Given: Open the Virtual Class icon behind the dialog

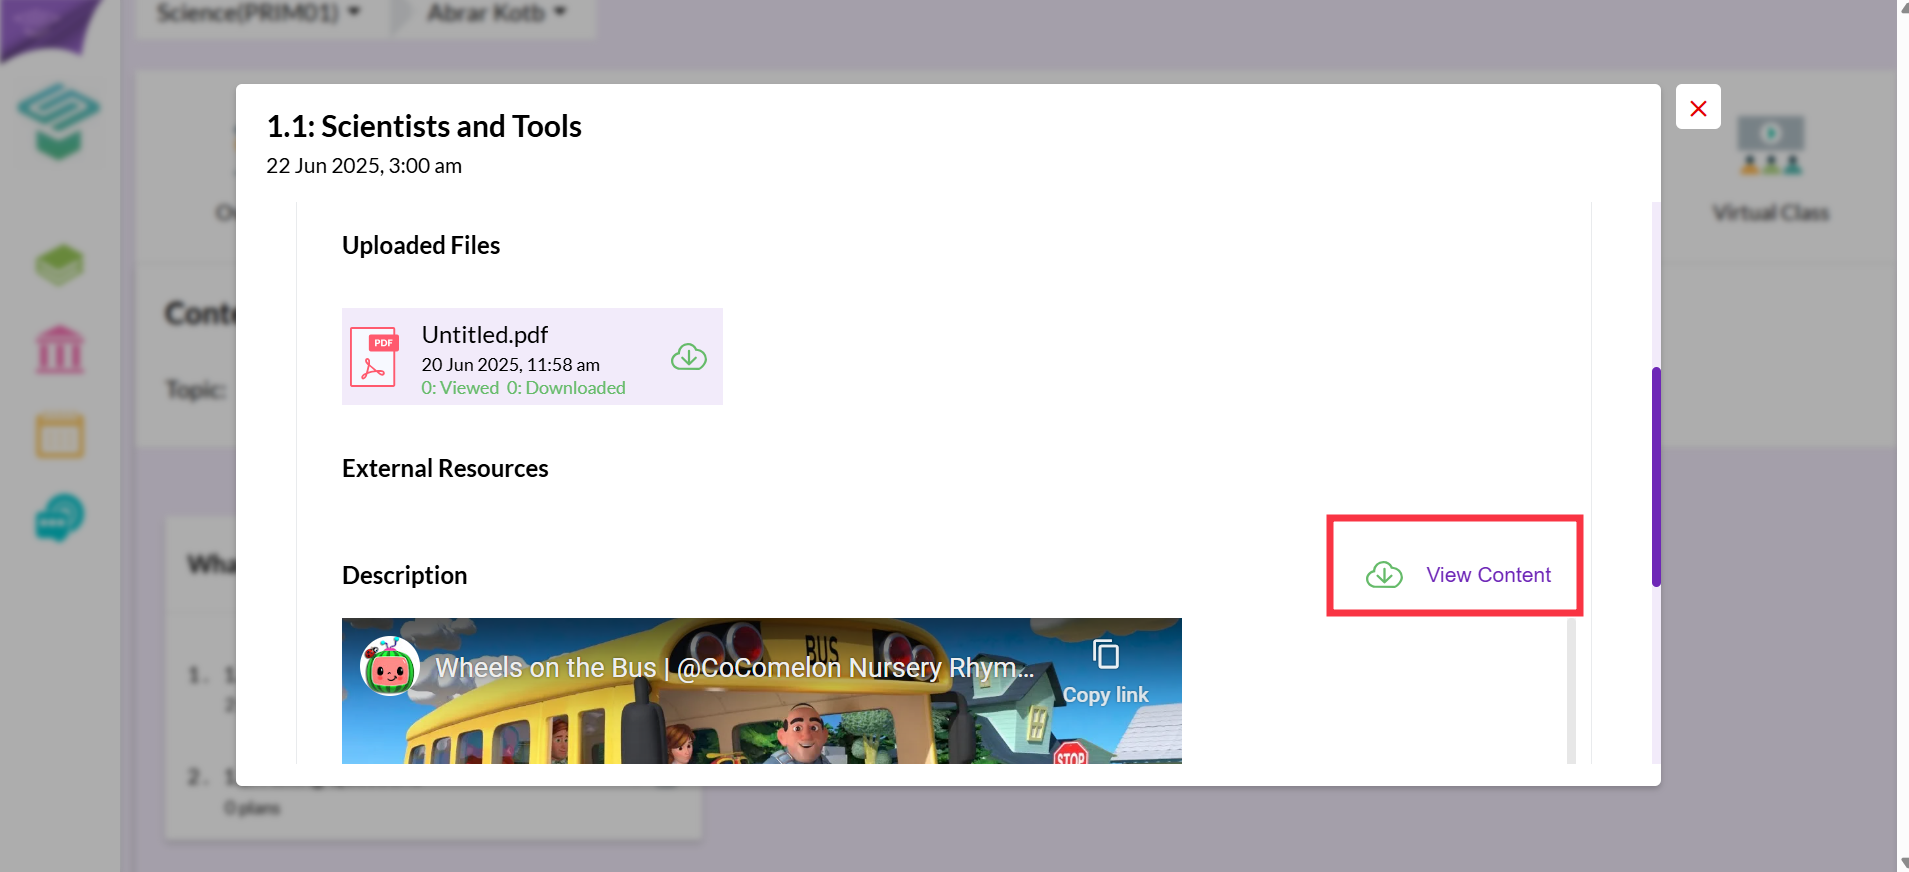Looking at the screenshot, I should point(1770,146).
